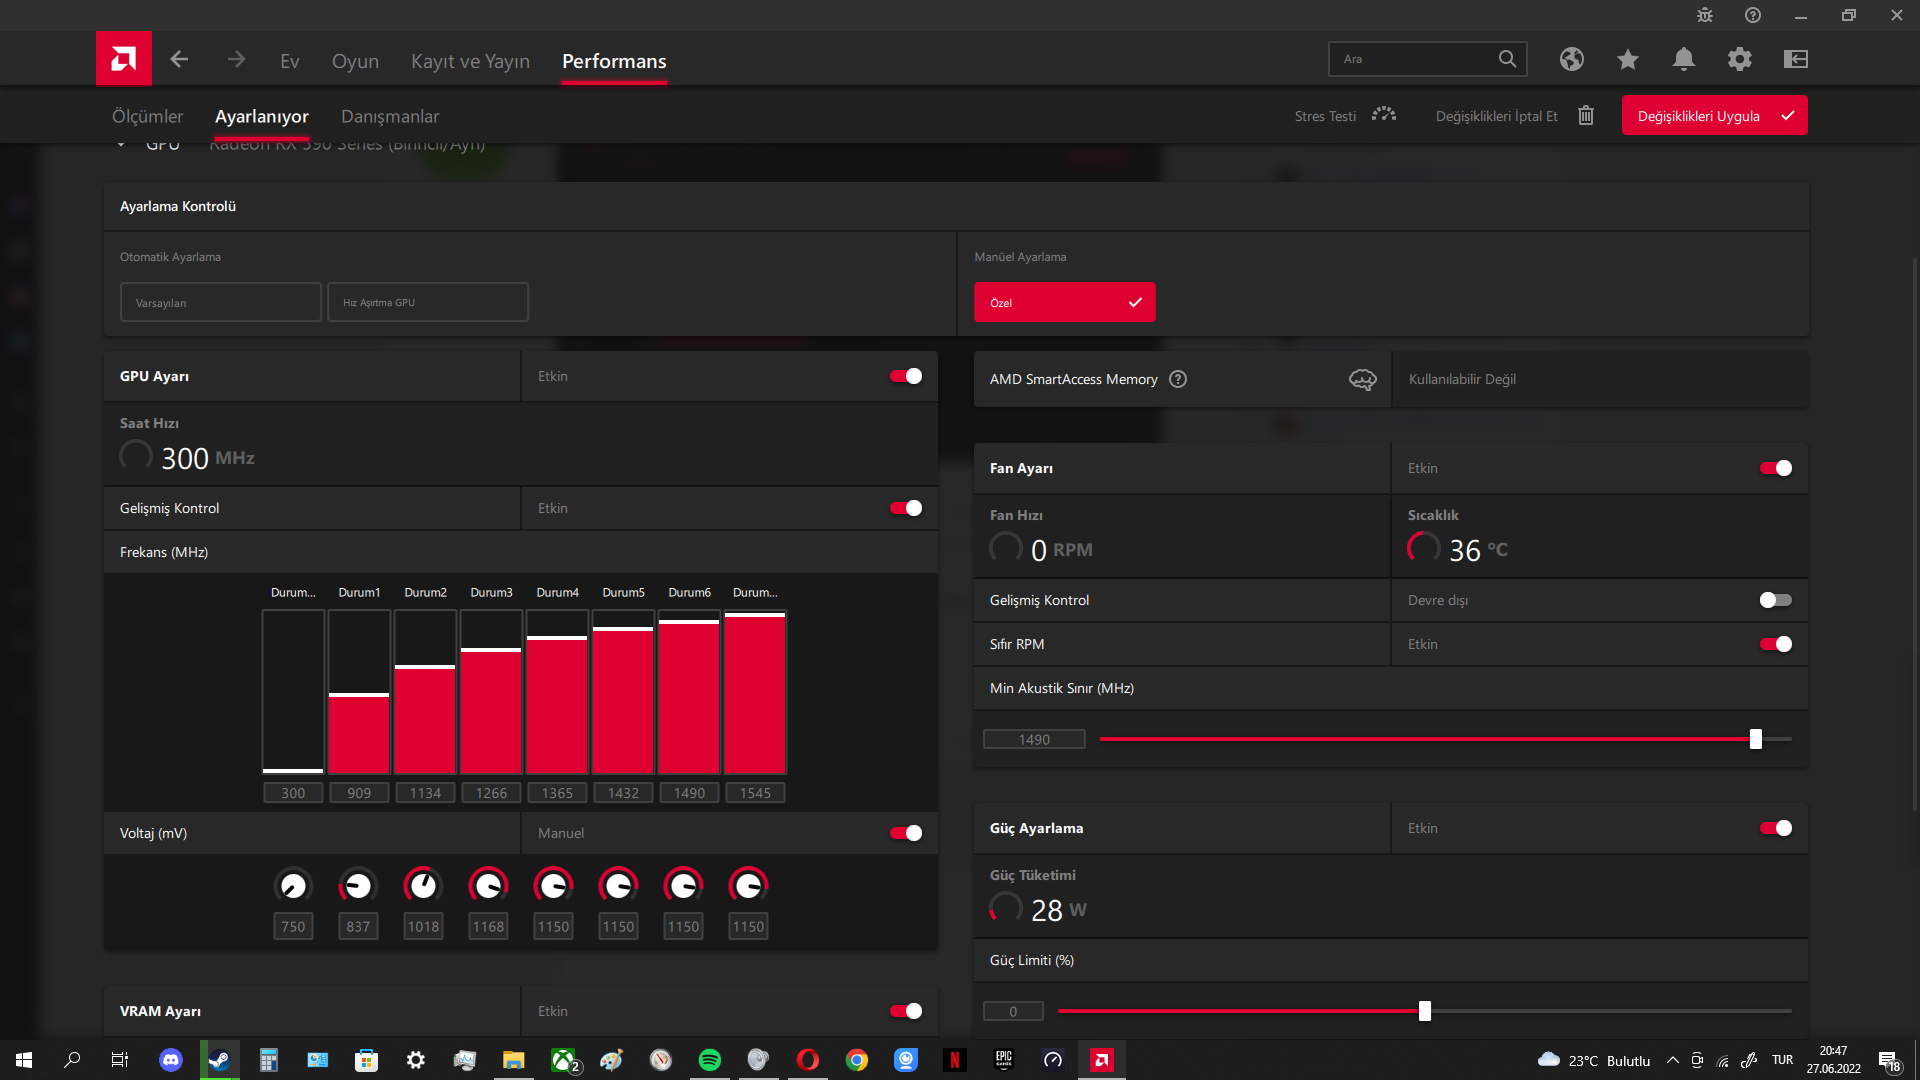Toggle the GPU Ayarı switch
The image size is (1920, 1080).
pos(906,376)
